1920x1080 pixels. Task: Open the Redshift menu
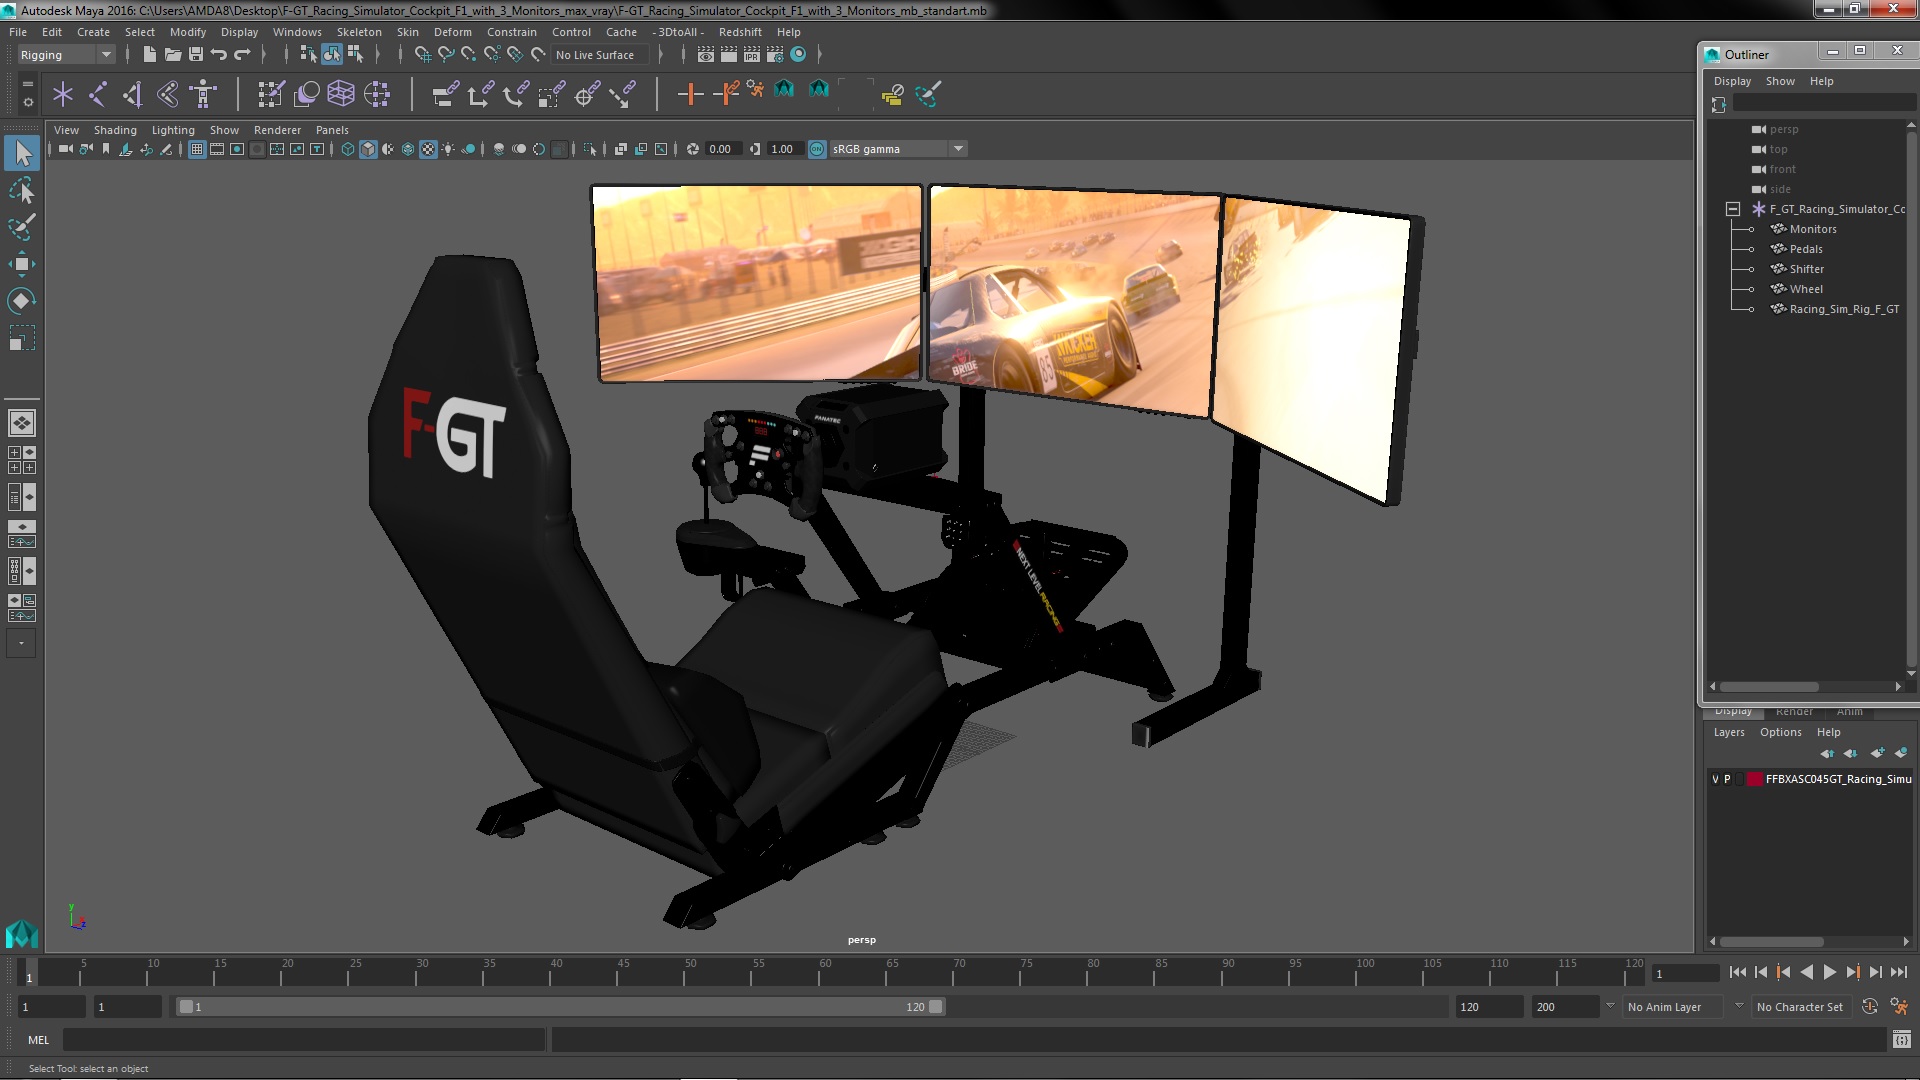740,32
